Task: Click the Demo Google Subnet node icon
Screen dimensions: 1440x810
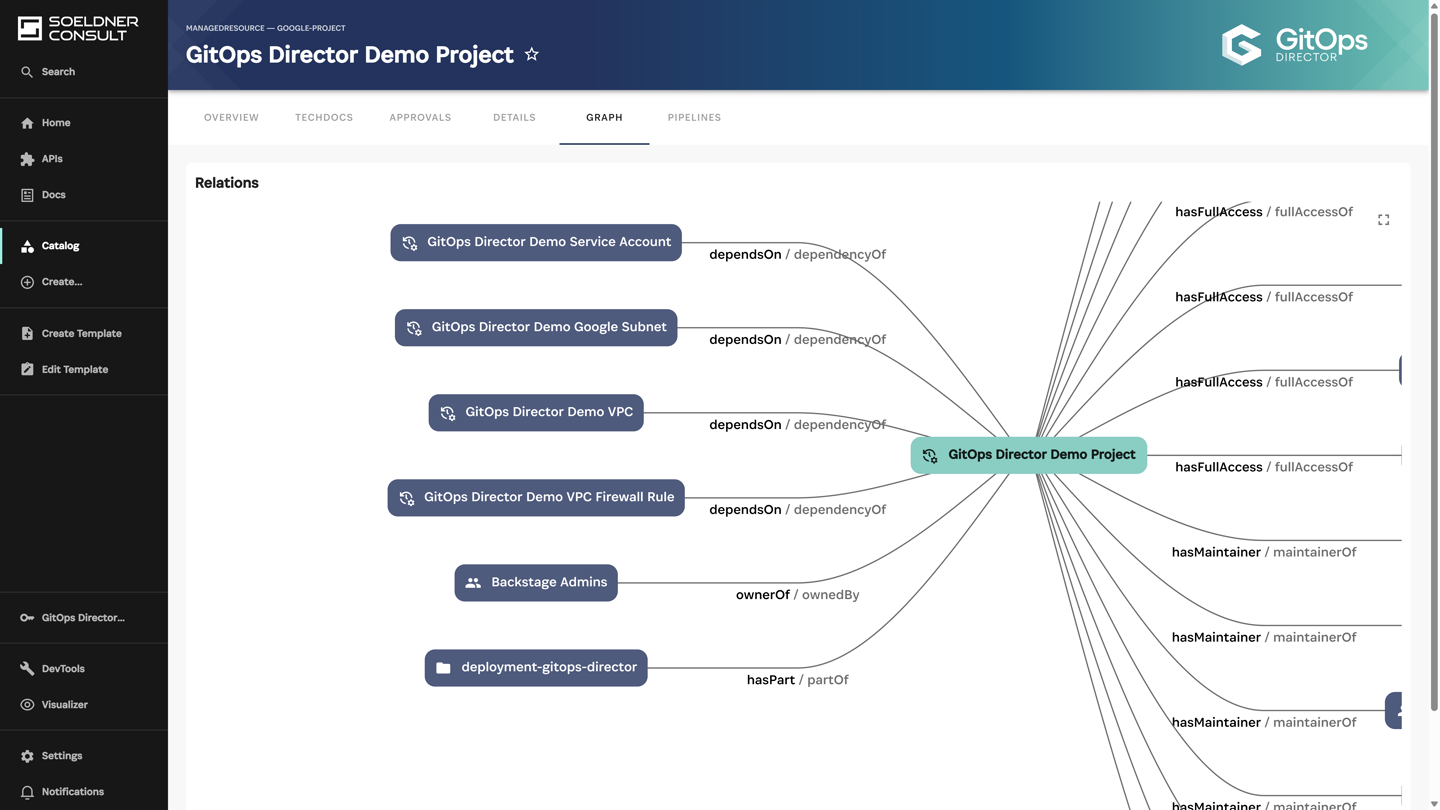Action: pyautogui.click(x=414, y=328)
